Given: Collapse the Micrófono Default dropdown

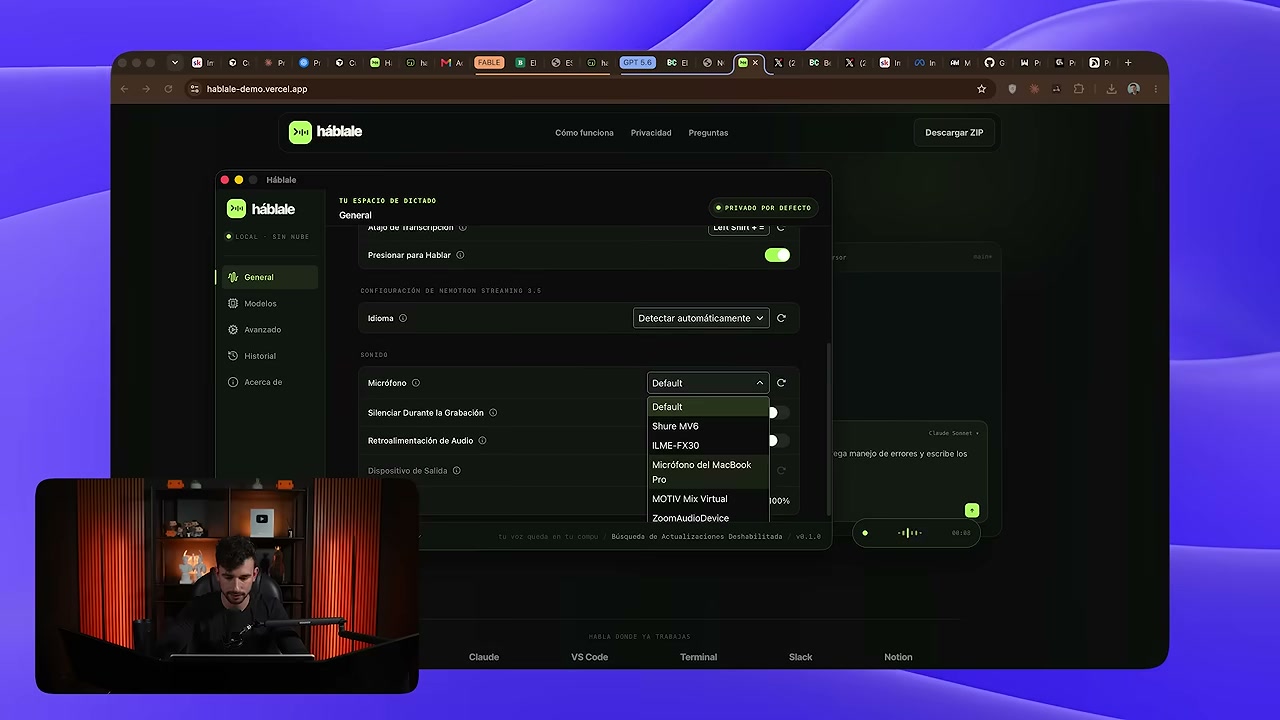Looking at the screenshot, I should click(x=708, y=383).
